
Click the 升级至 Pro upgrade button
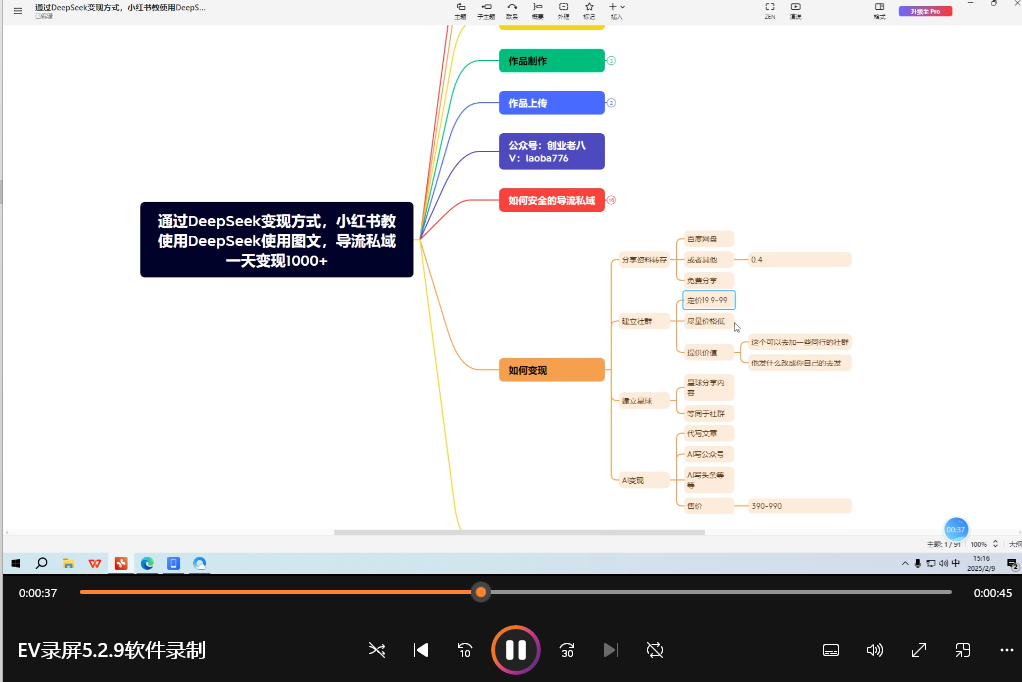(x=925, y=11)
